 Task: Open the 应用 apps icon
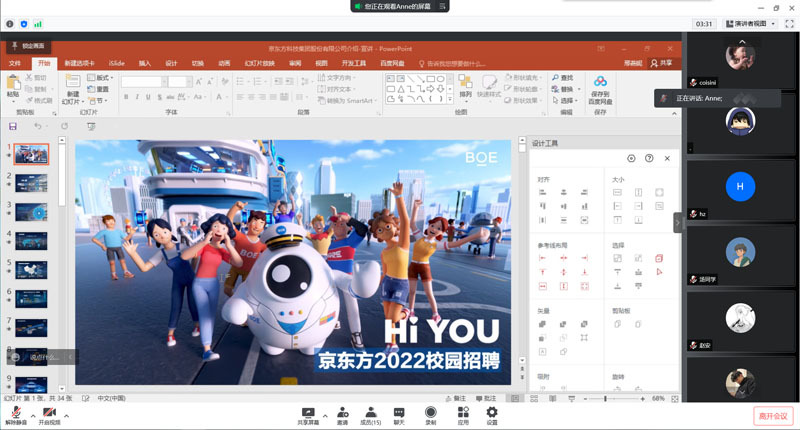(x=463, y=414)
